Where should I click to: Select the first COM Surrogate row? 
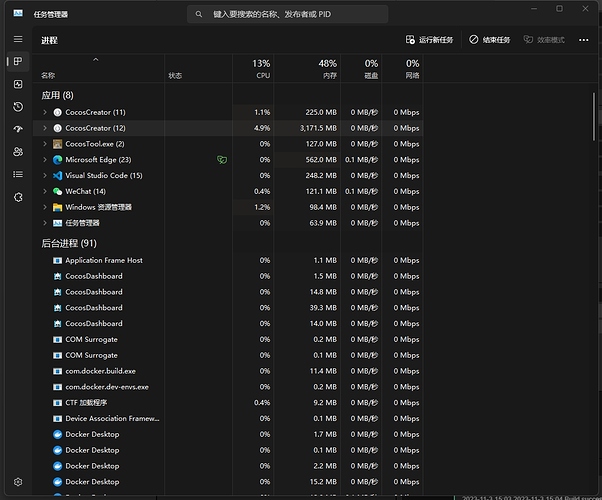228,339
